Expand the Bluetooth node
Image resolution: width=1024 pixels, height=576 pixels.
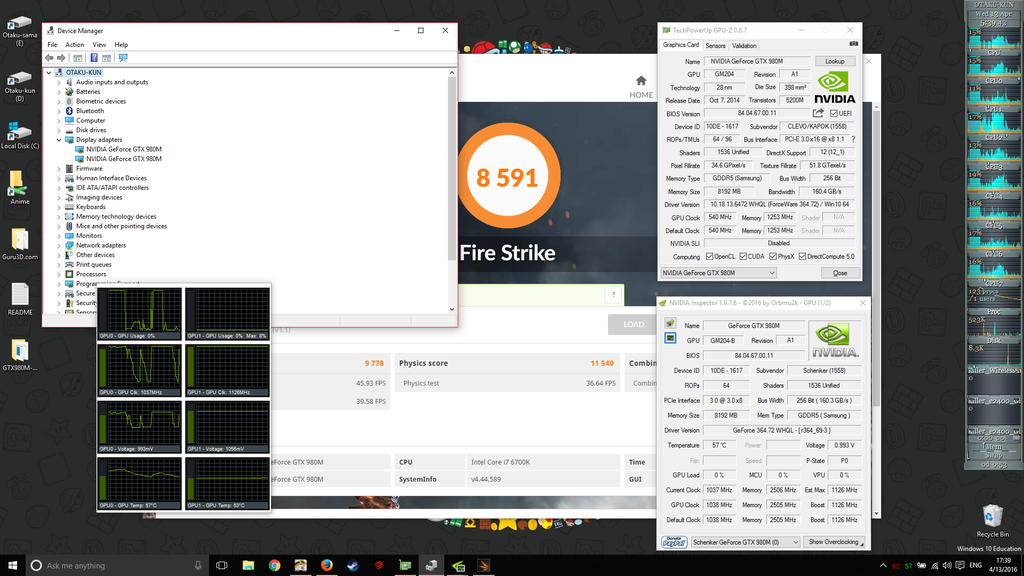tap(59, 111)
